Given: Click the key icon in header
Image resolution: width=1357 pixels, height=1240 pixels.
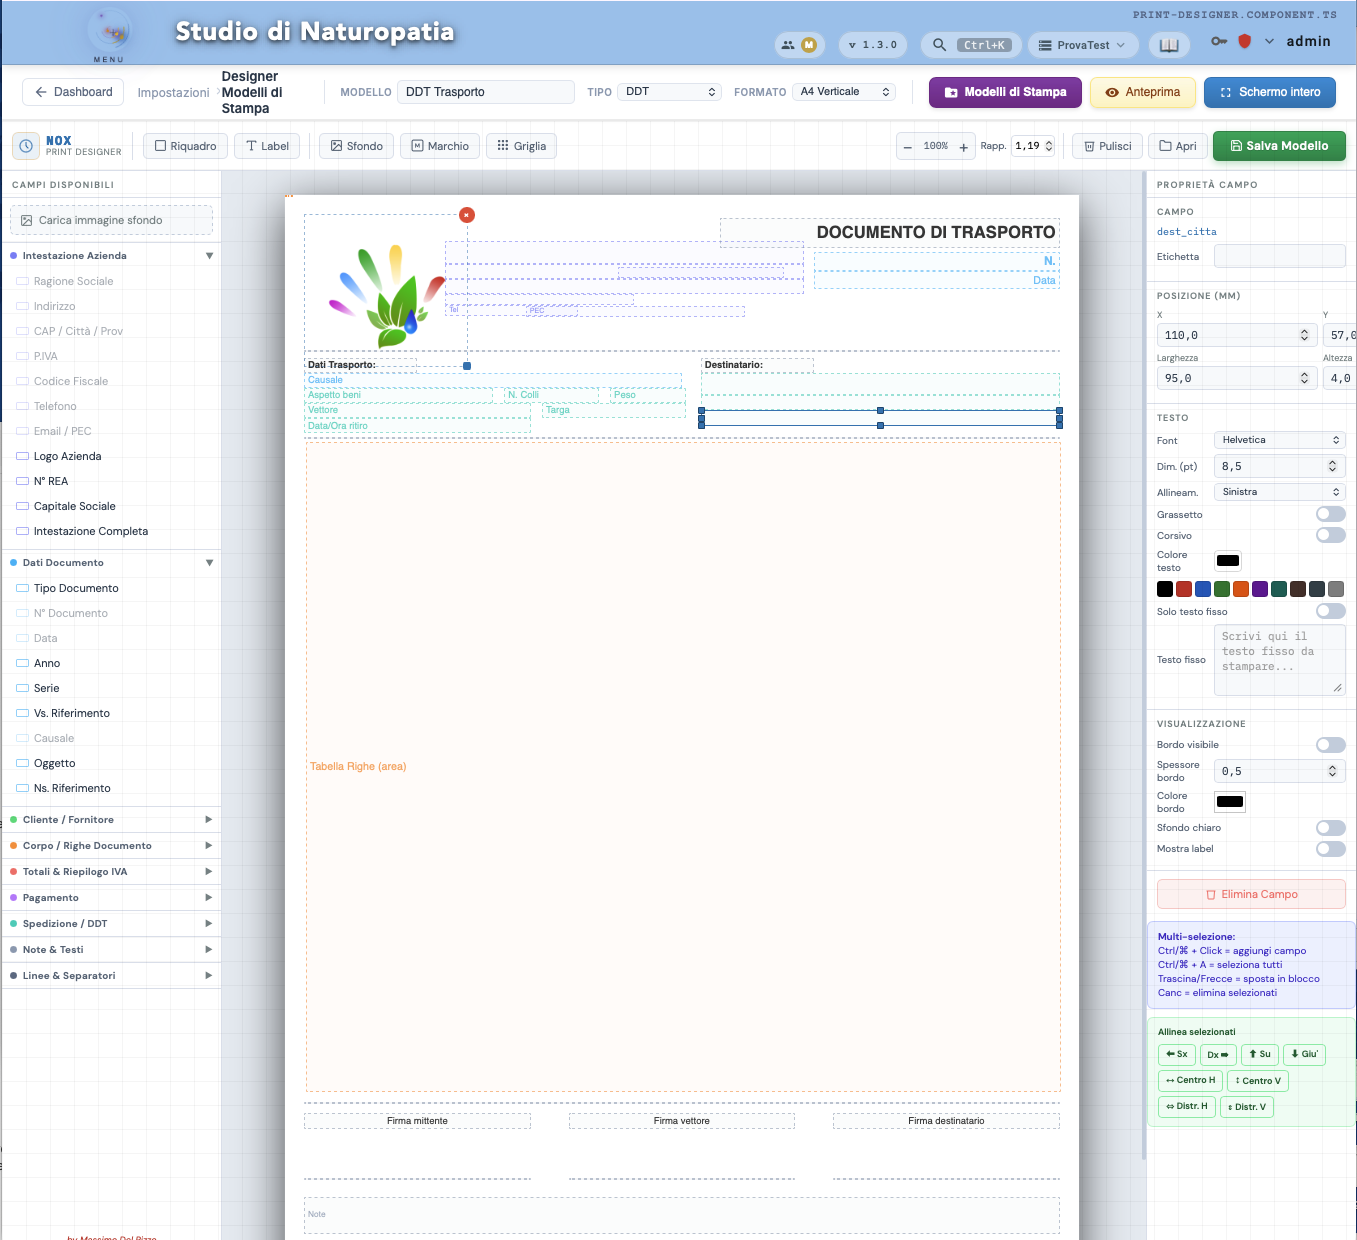Looking at the screenshot, I should [x=1219, y=42].
